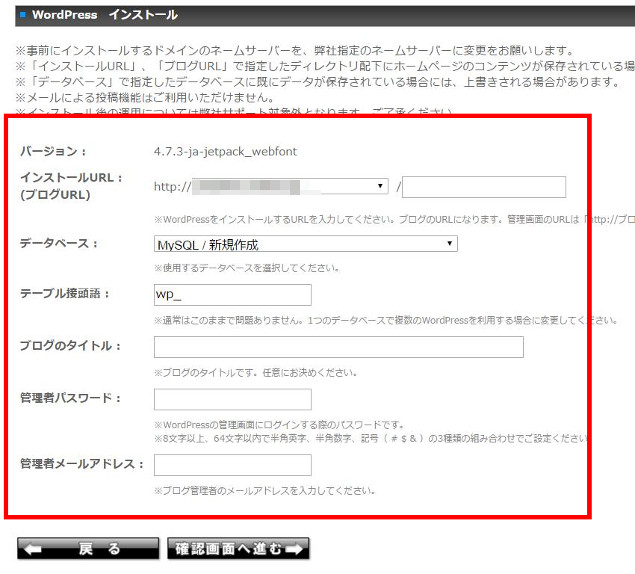635x574 pixels.
Task: Click the テーブル接頭語： label
Action: [65, 294]
